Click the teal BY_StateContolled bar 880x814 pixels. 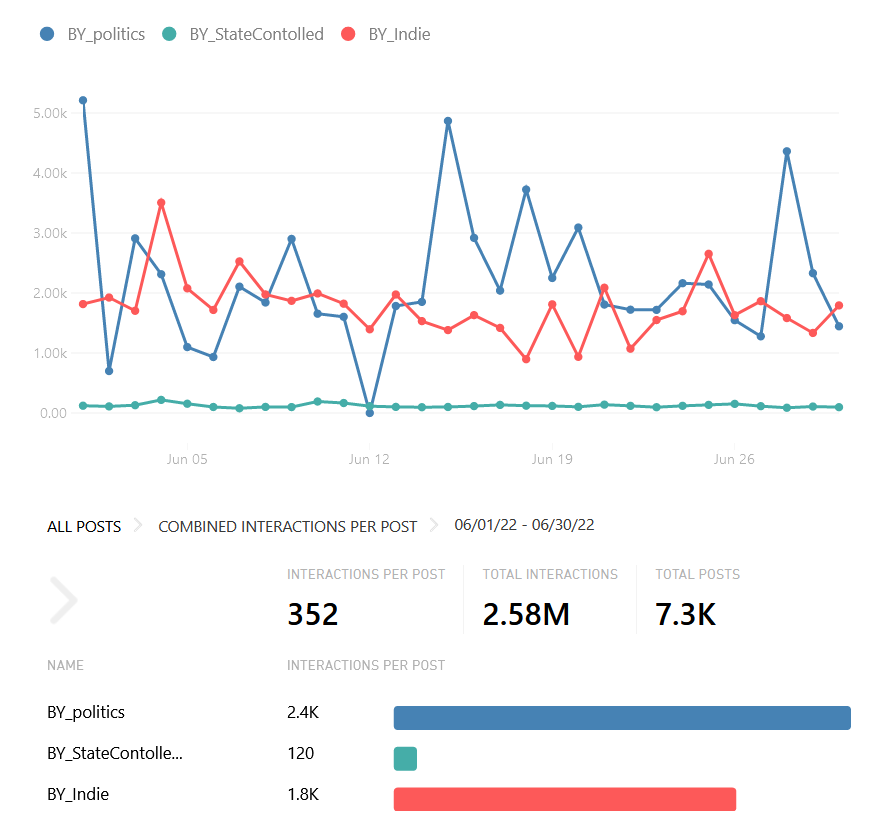coord(405,759)
